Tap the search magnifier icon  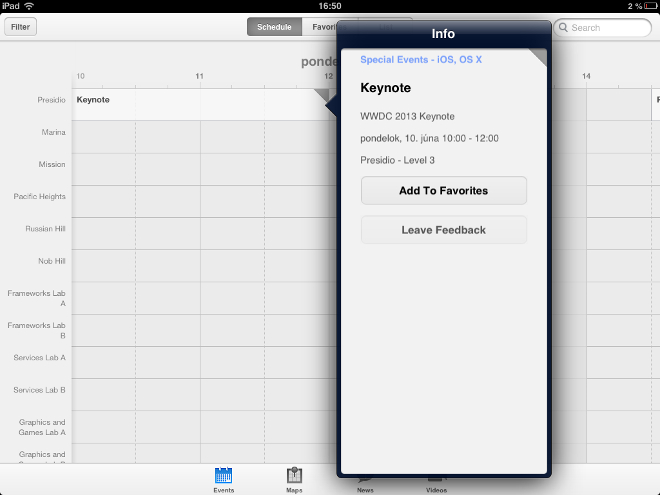[563, 27]
